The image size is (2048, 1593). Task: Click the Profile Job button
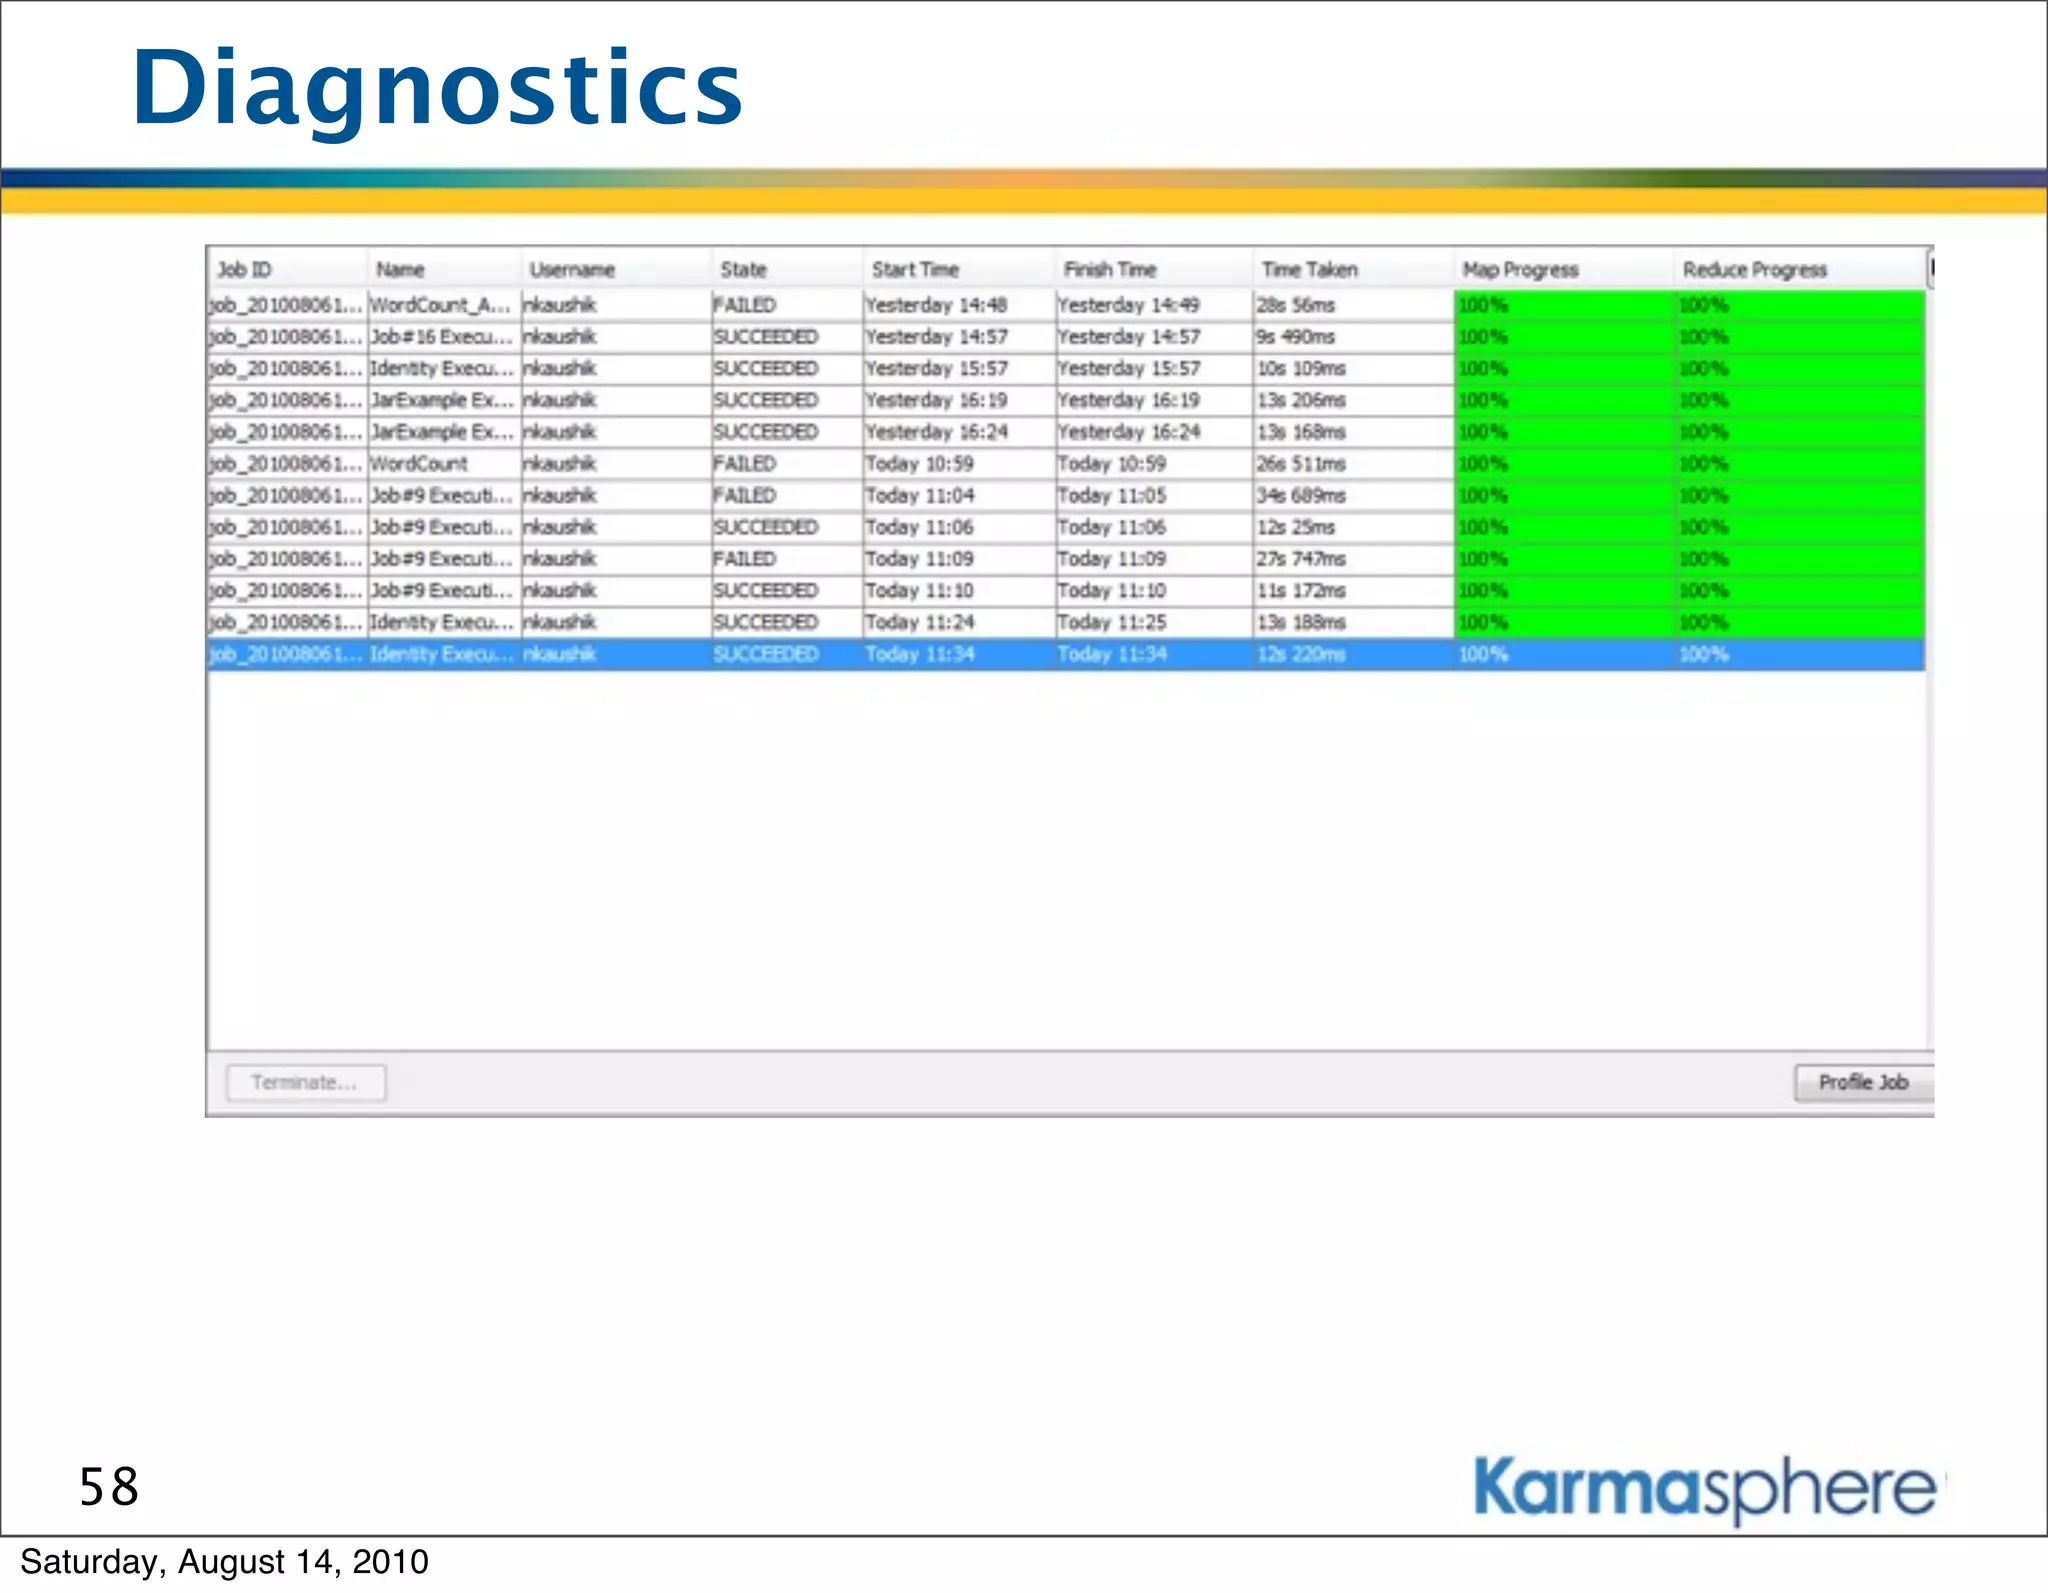(1863, 1083)
